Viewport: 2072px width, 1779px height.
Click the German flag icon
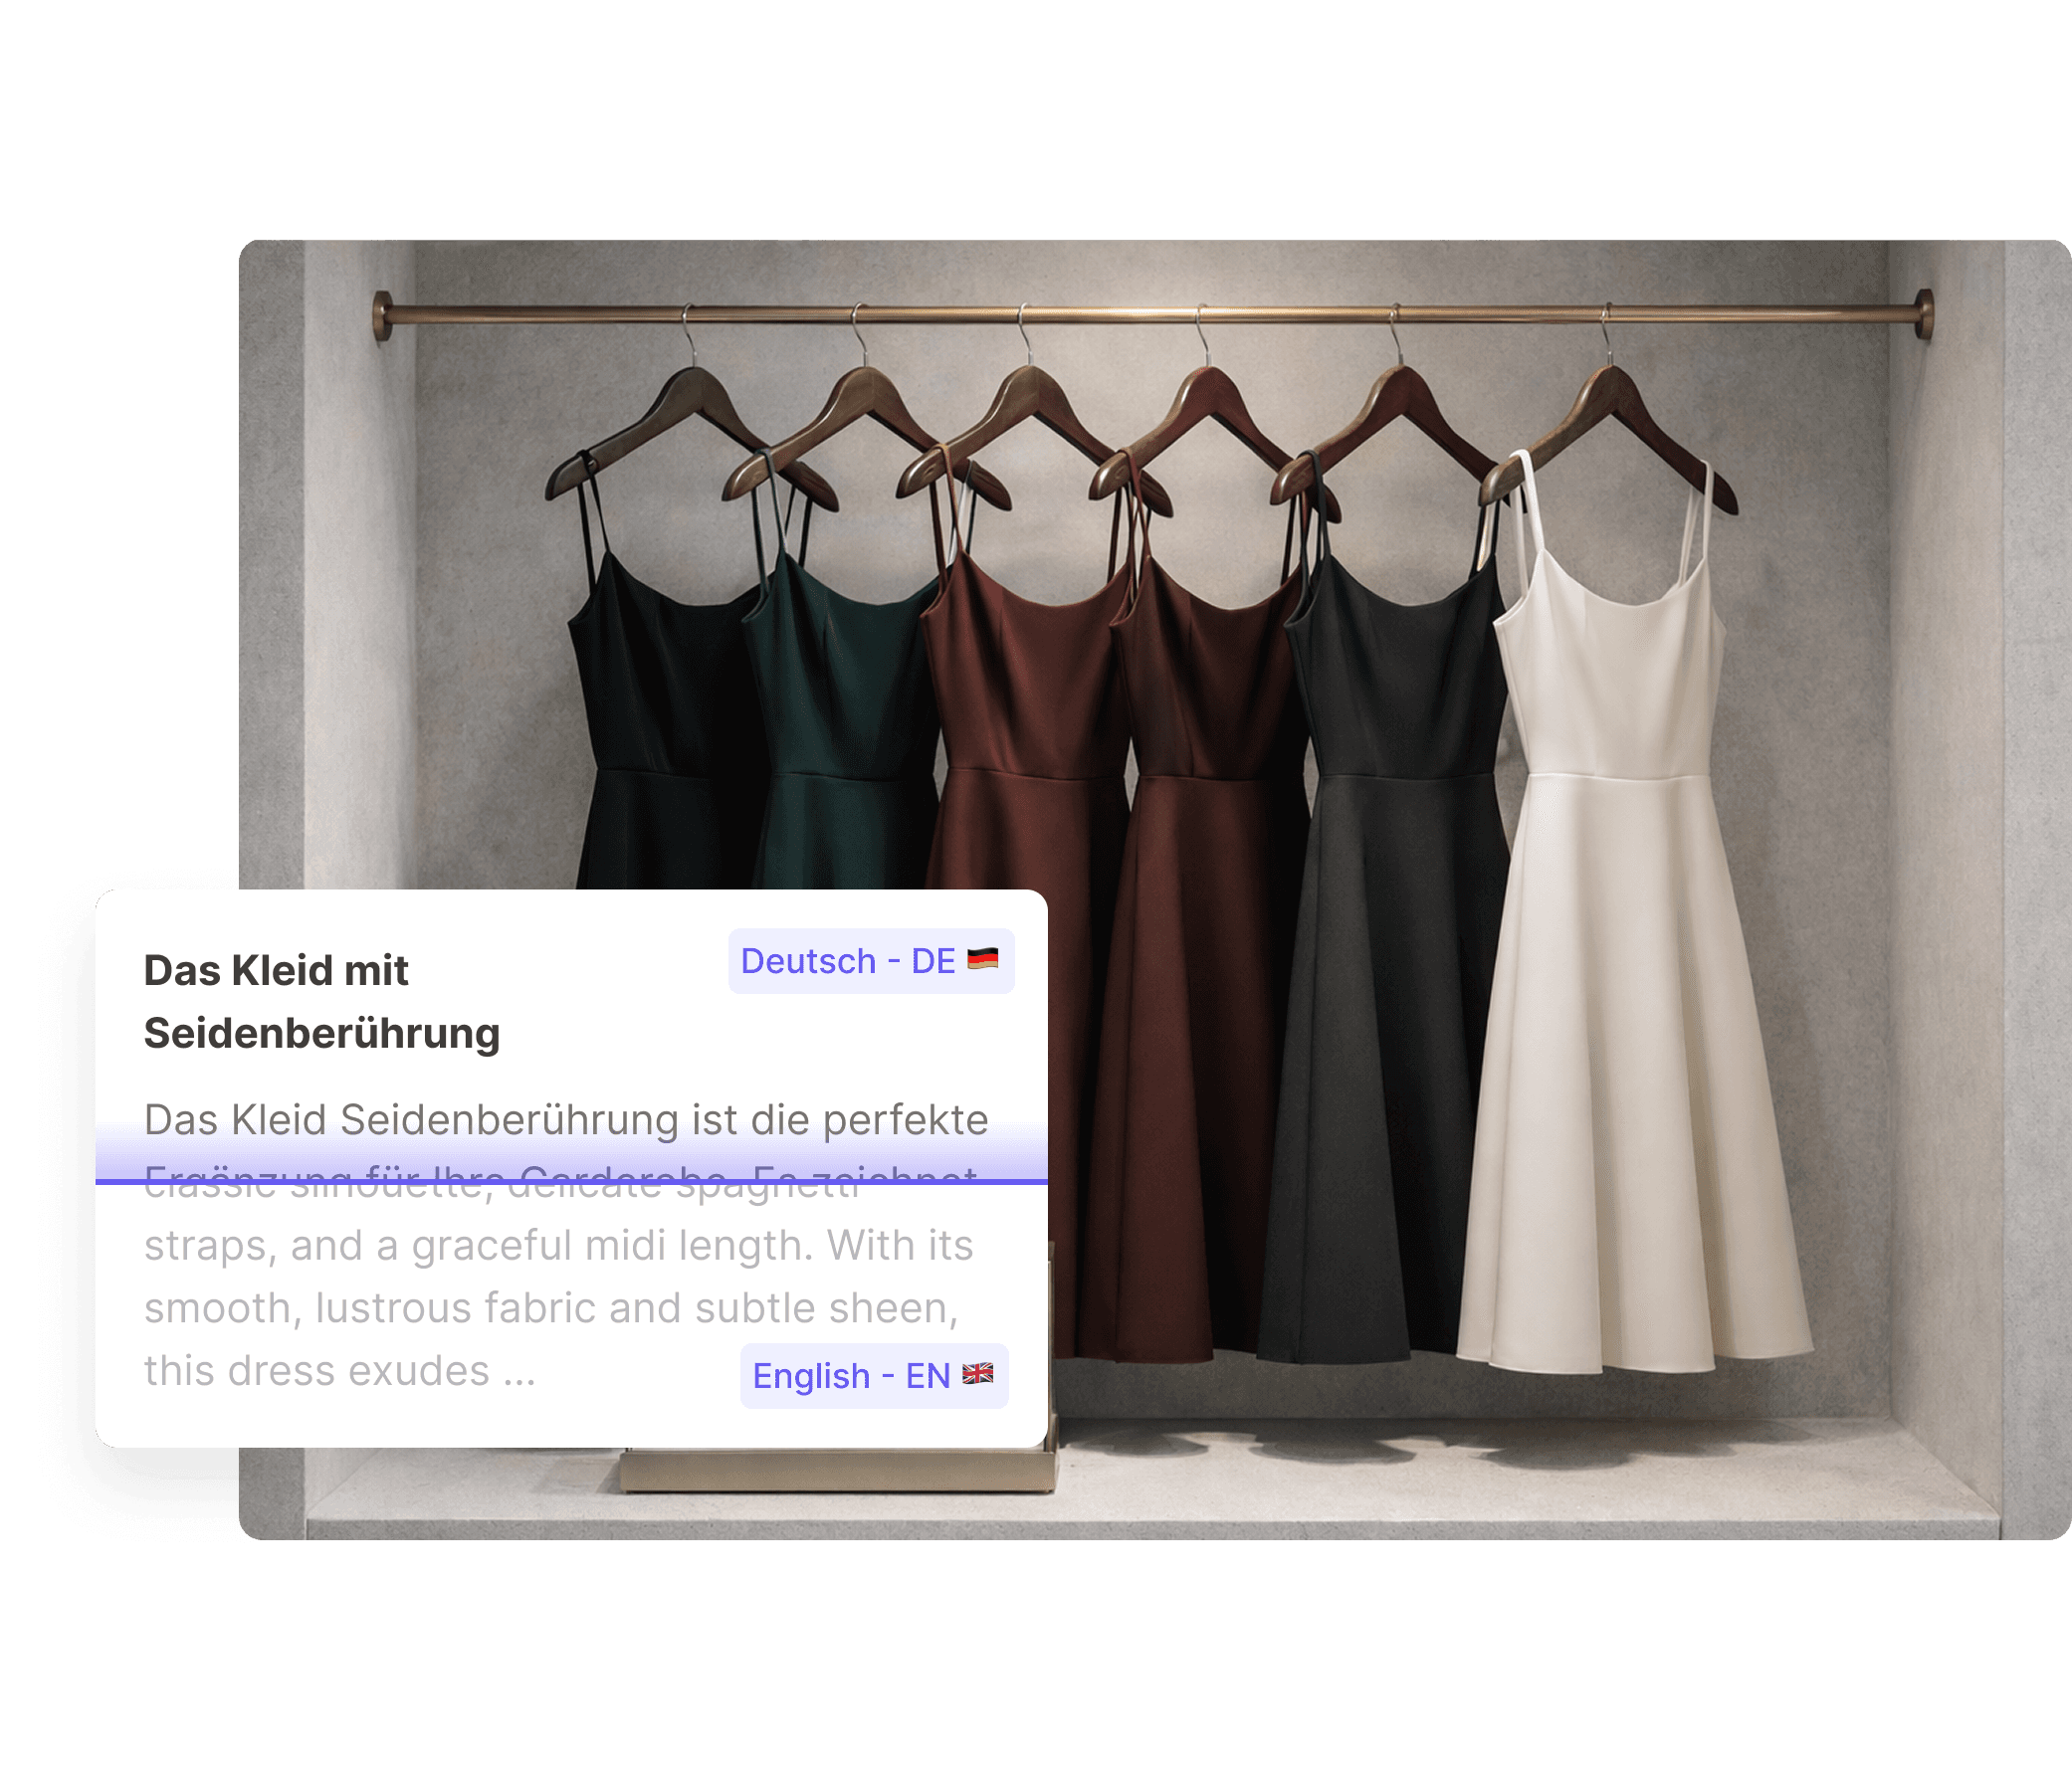(x=984, y=959)
